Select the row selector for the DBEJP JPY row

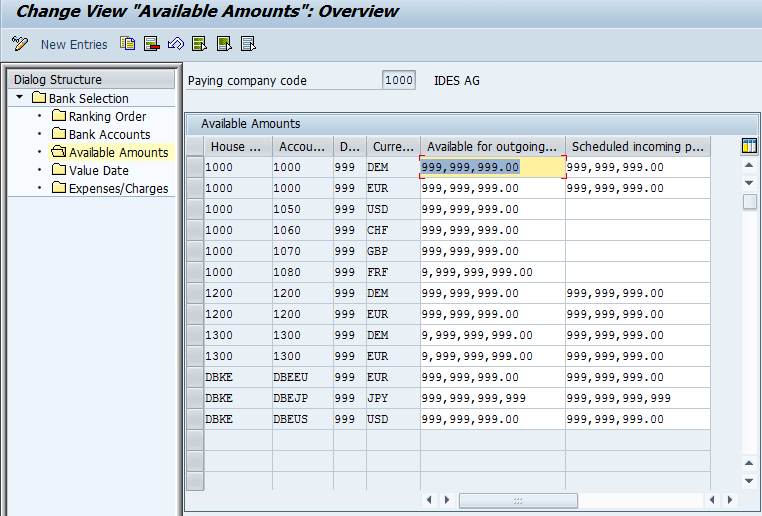(195, 398)
